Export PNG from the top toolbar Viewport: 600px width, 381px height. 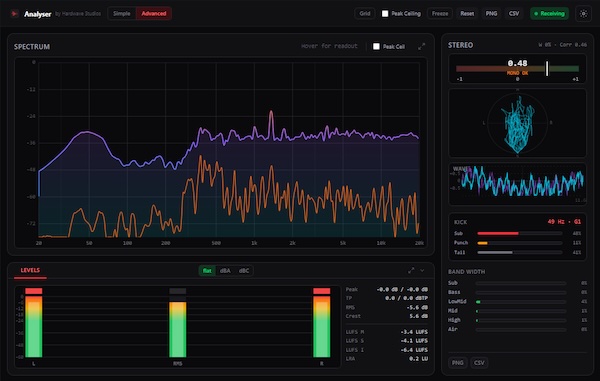point(491,13)
